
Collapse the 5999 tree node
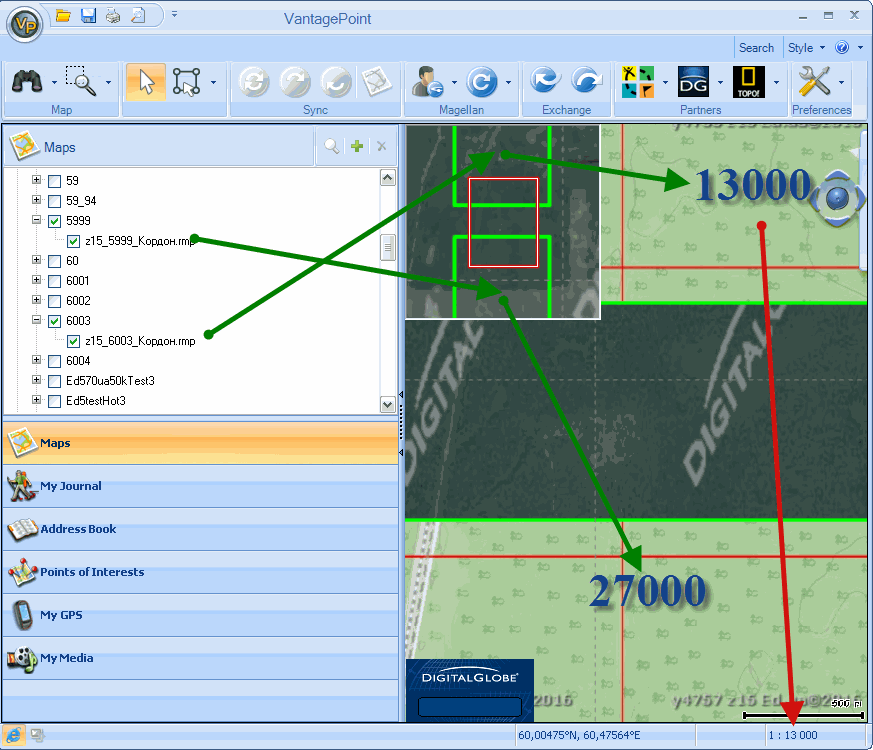click(37, 221)
